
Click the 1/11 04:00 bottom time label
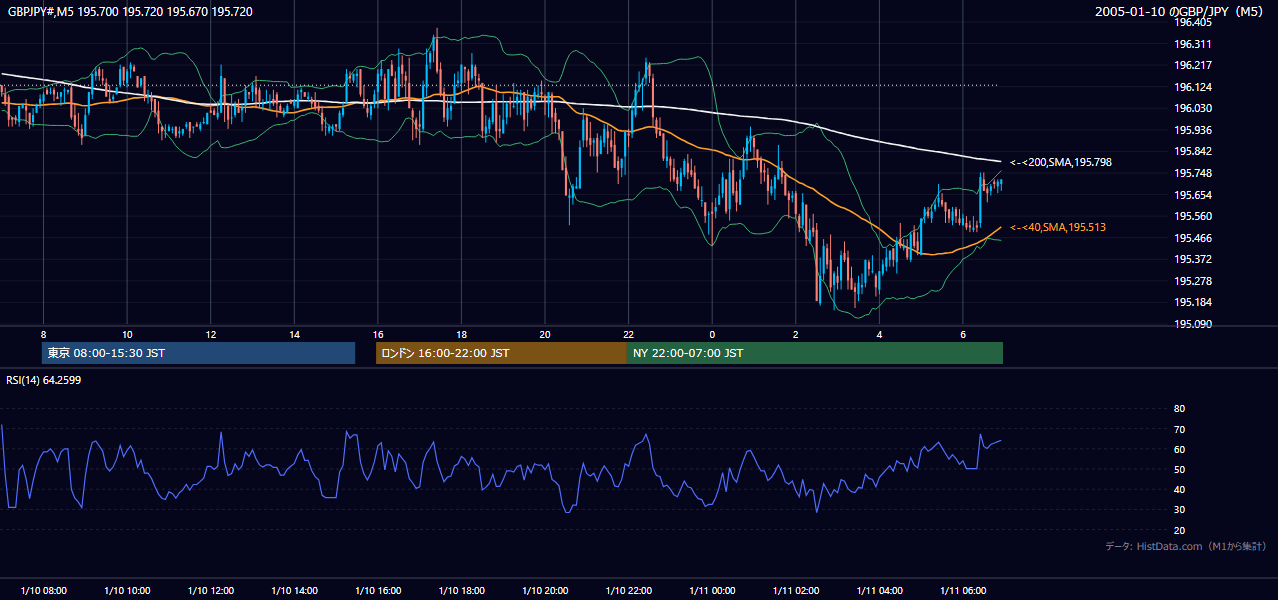880,591
